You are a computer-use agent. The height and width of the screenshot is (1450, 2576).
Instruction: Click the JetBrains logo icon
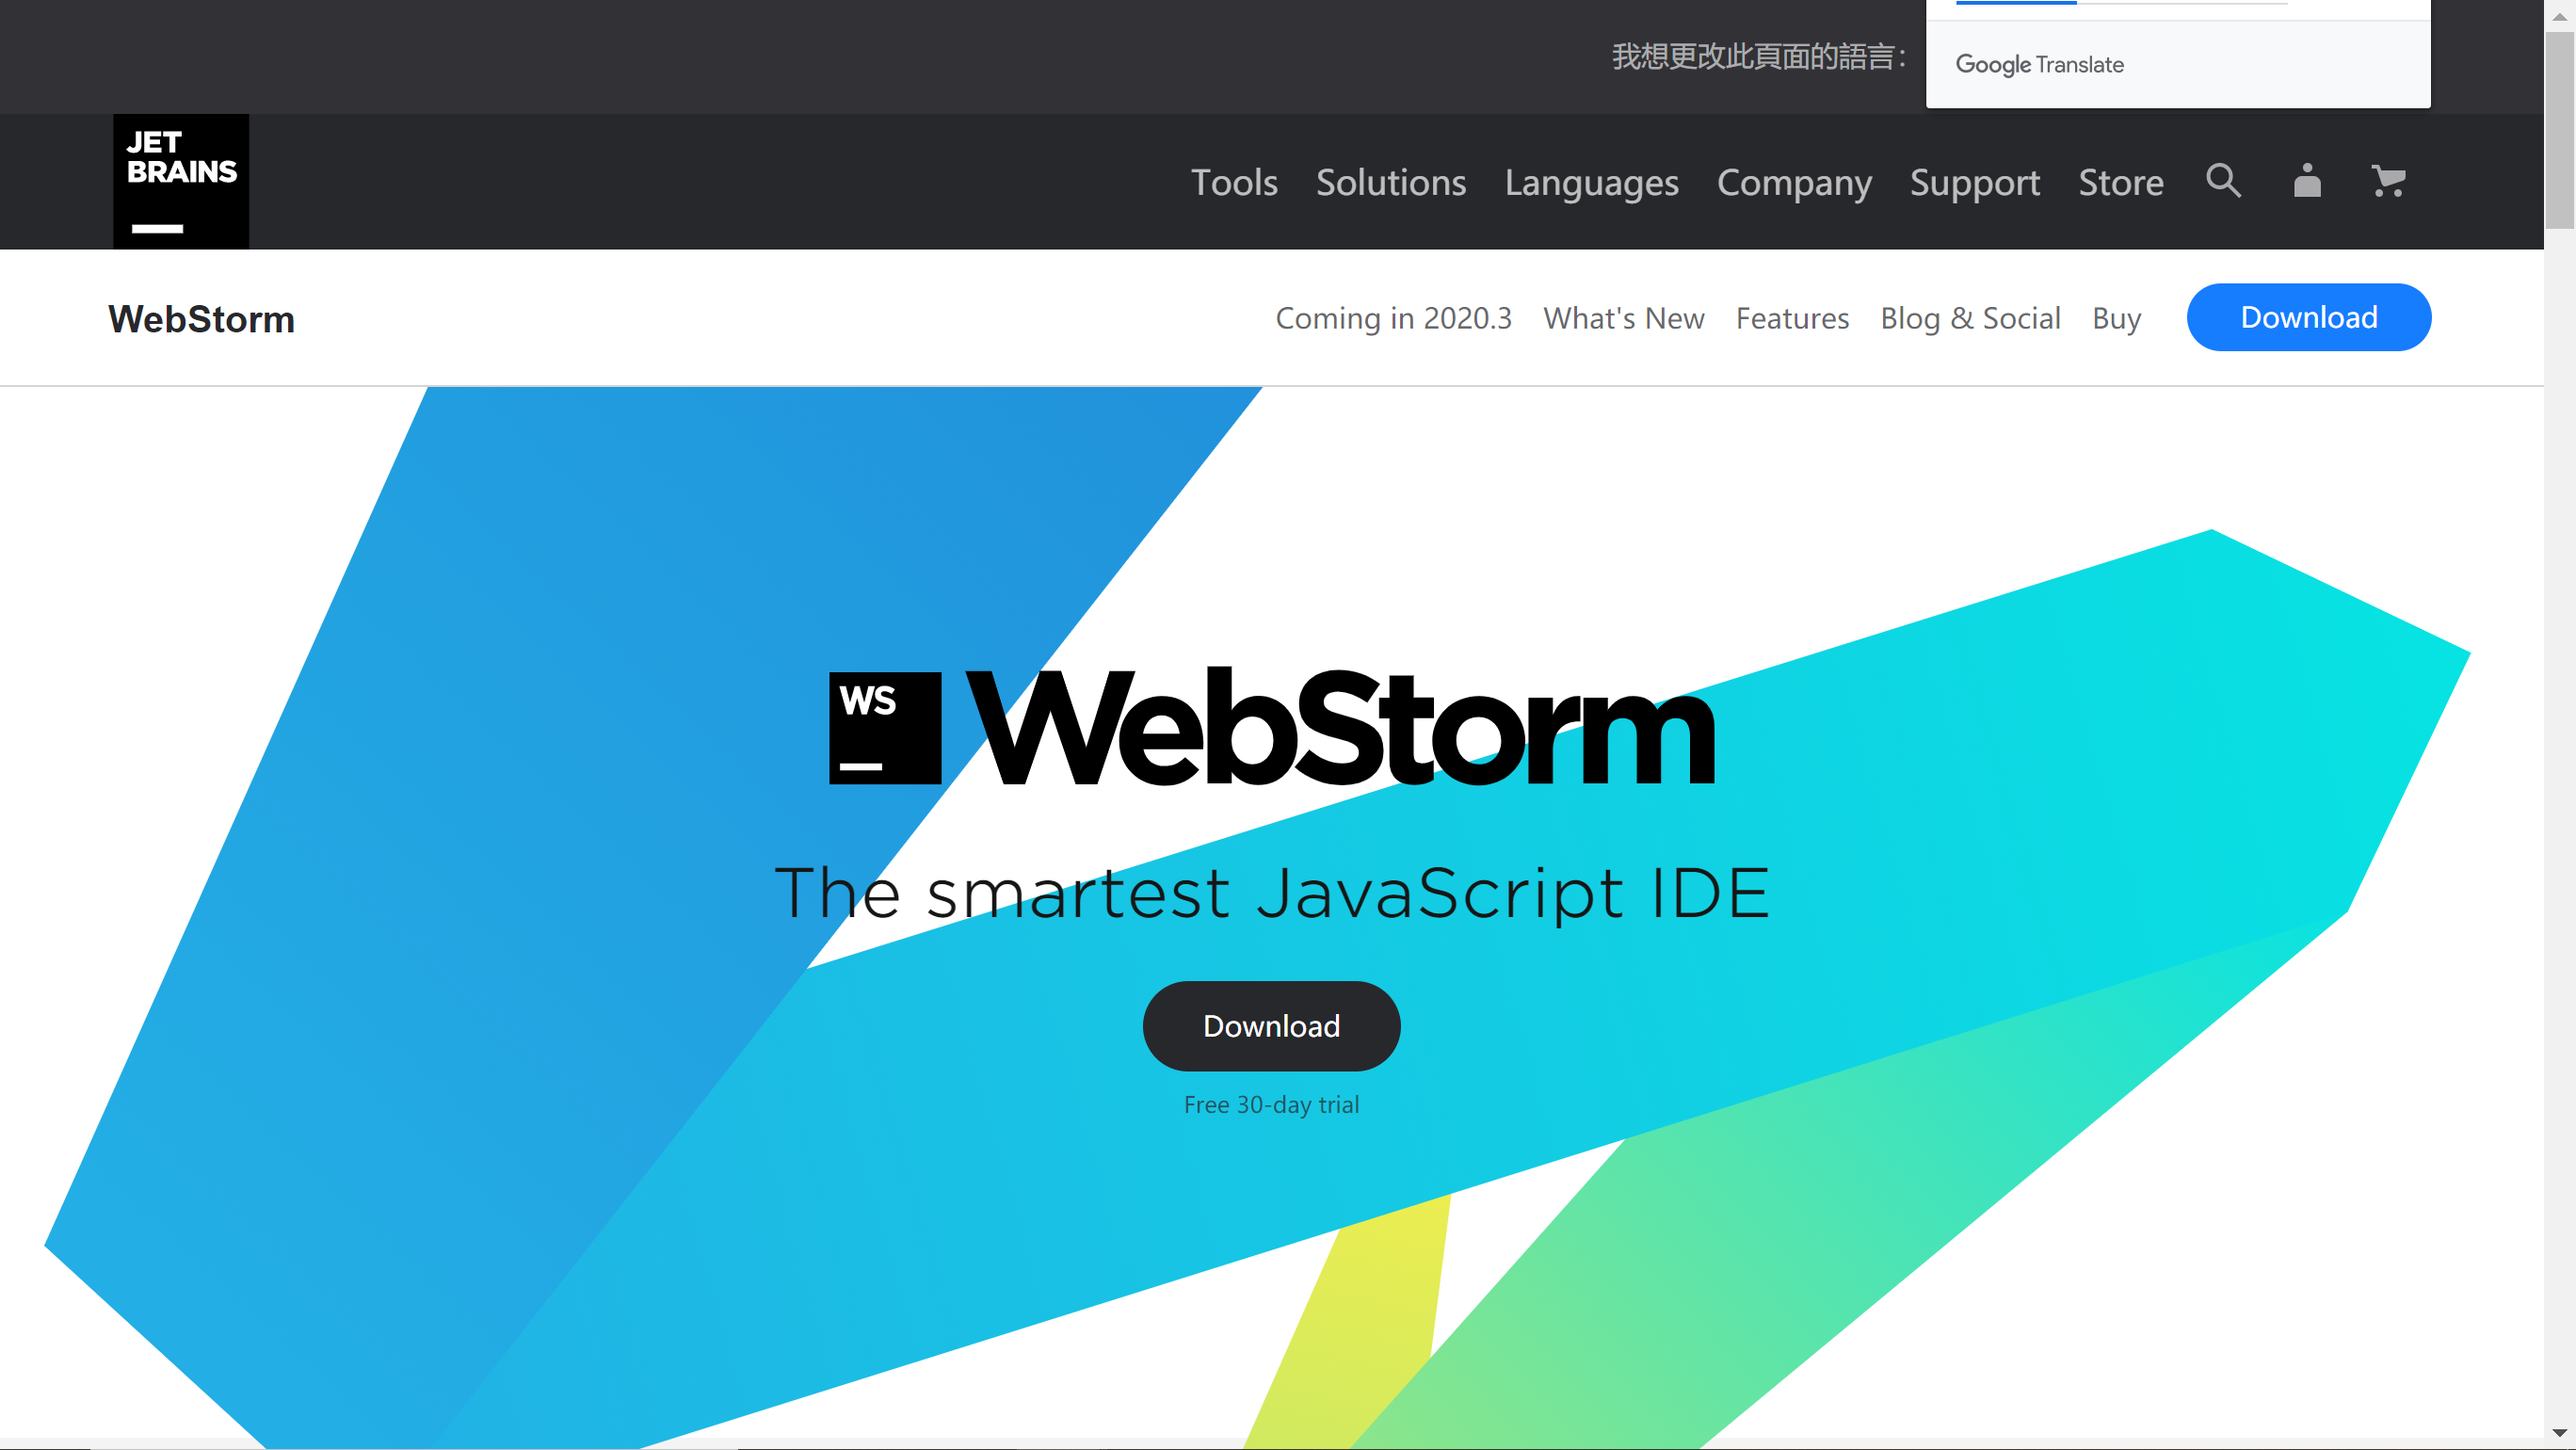coord(179,182)
